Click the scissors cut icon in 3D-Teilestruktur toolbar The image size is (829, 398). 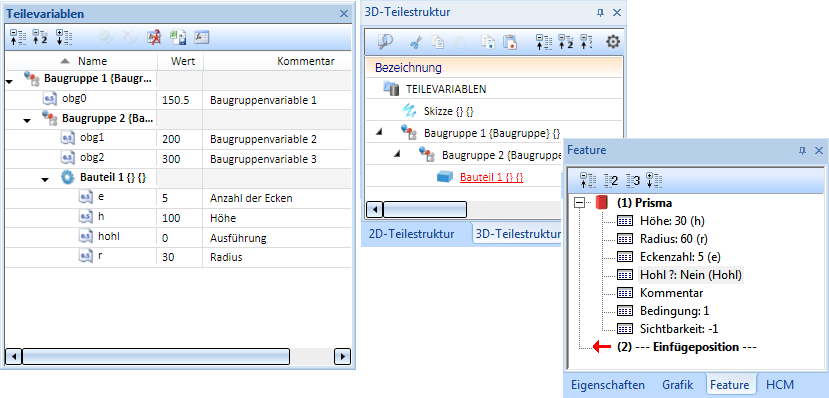[416, 42]
